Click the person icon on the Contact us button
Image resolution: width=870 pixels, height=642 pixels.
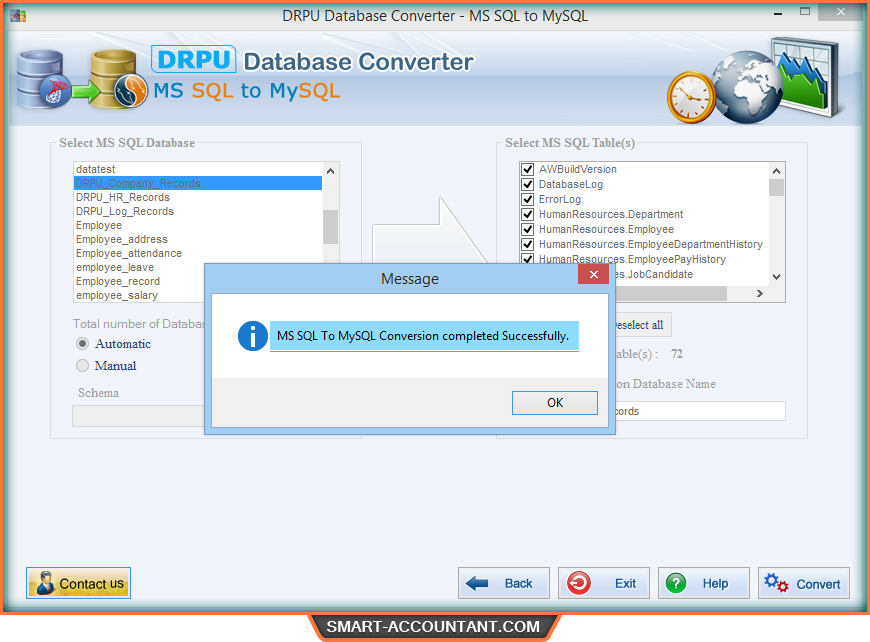(45, 584)
